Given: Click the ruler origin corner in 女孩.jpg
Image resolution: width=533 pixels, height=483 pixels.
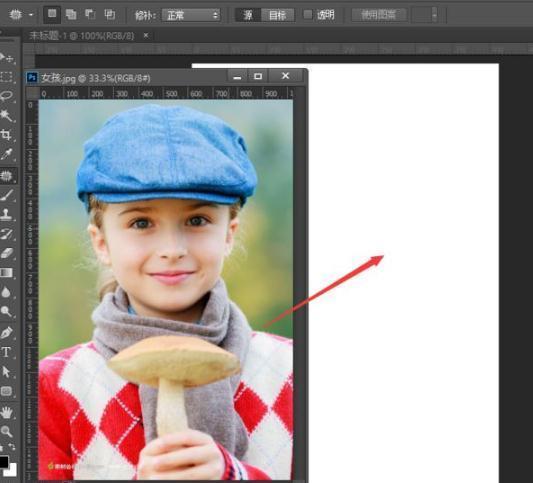Looking at the screenshot, I should coord(32,93).
